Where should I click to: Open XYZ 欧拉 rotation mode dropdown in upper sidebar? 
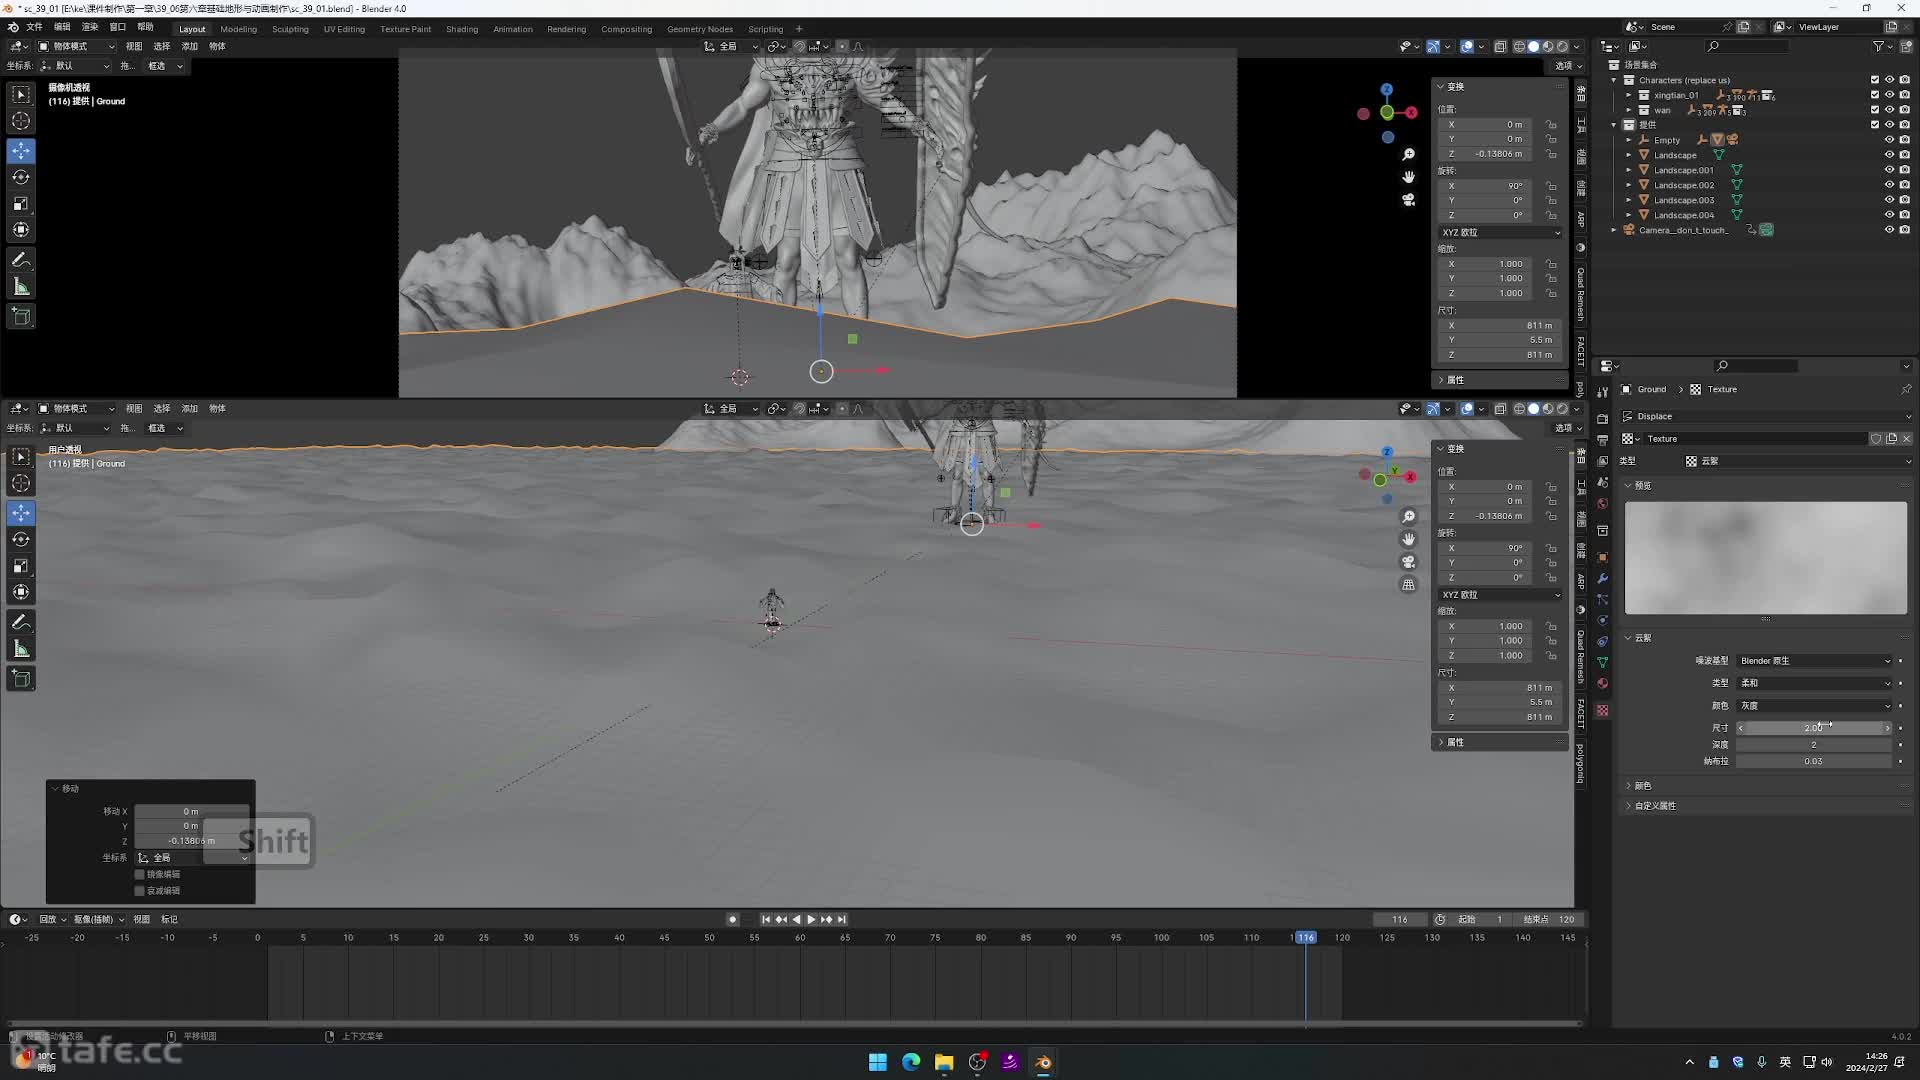[1500, 232]
